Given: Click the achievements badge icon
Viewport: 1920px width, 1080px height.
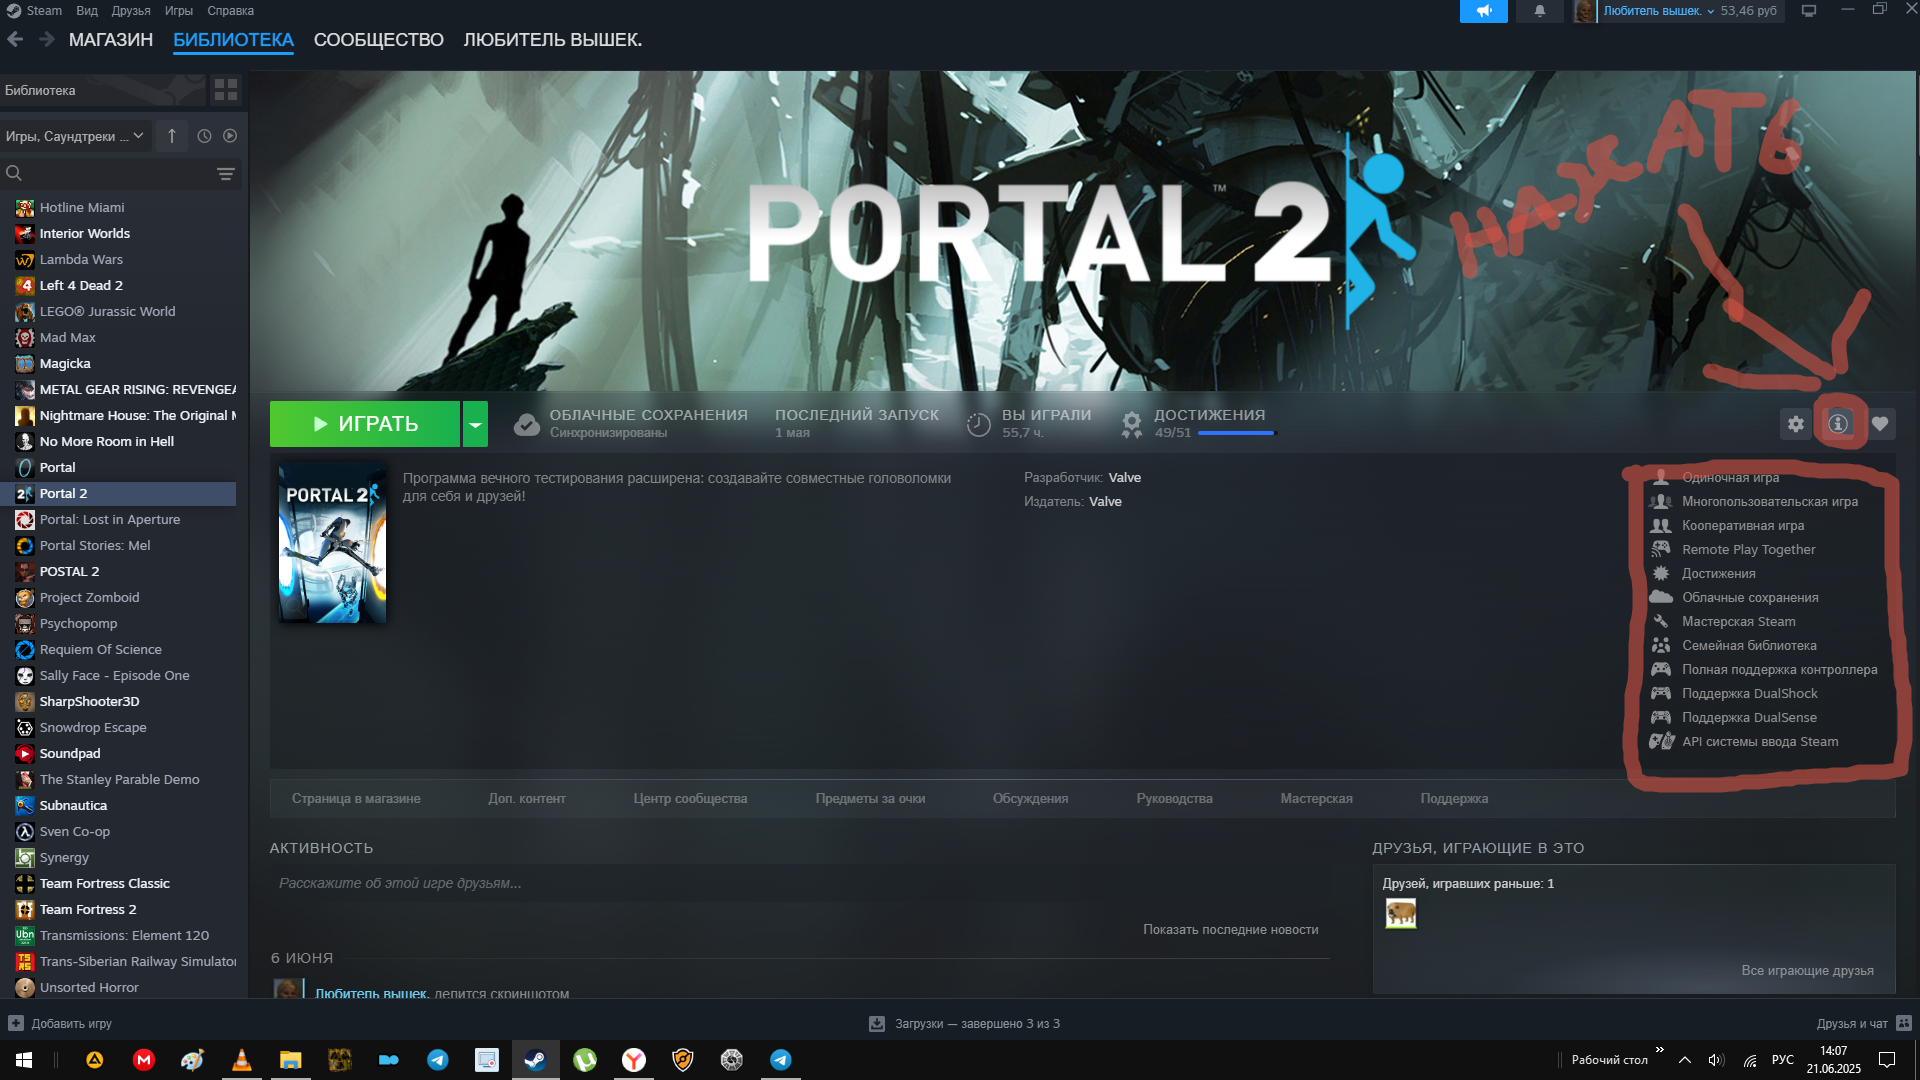Looking at the screenshot, I should [1132, 424].
